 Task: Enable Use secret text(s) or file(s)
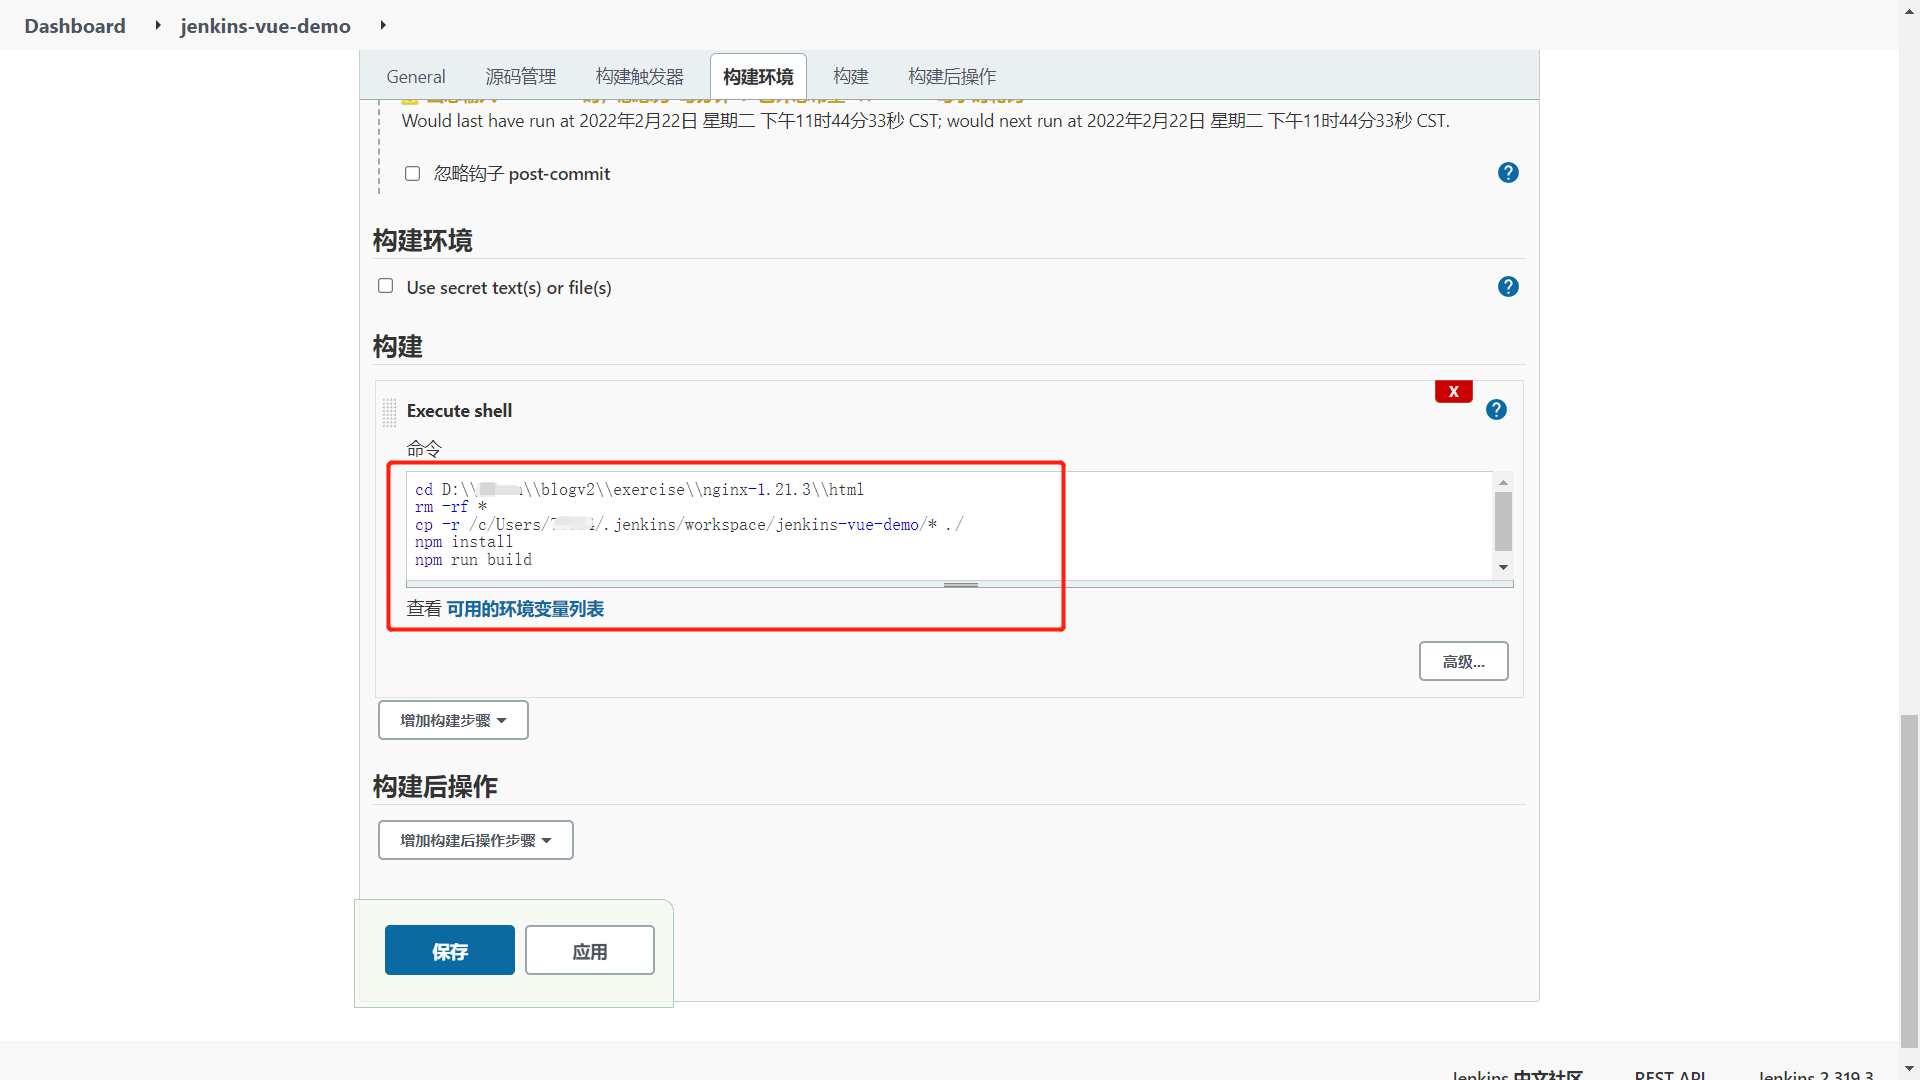click(x=385, y=286)
